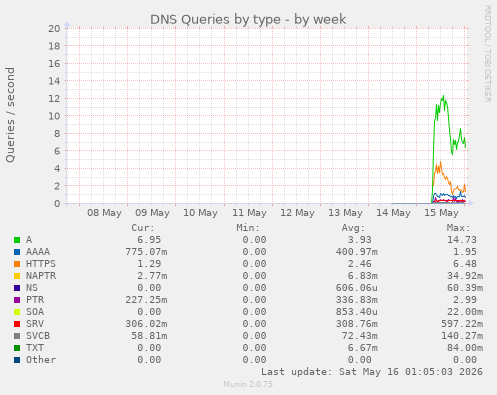This screenshot has width=497, height=395.
Task: Click the dark blue NS legend swatch
Action: [x=17, y=288]
